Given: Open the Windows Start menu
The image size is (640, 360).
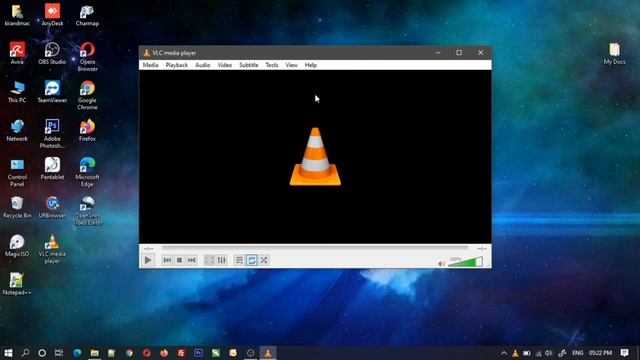Looking at the screenshot, I should tap(8, 353).
